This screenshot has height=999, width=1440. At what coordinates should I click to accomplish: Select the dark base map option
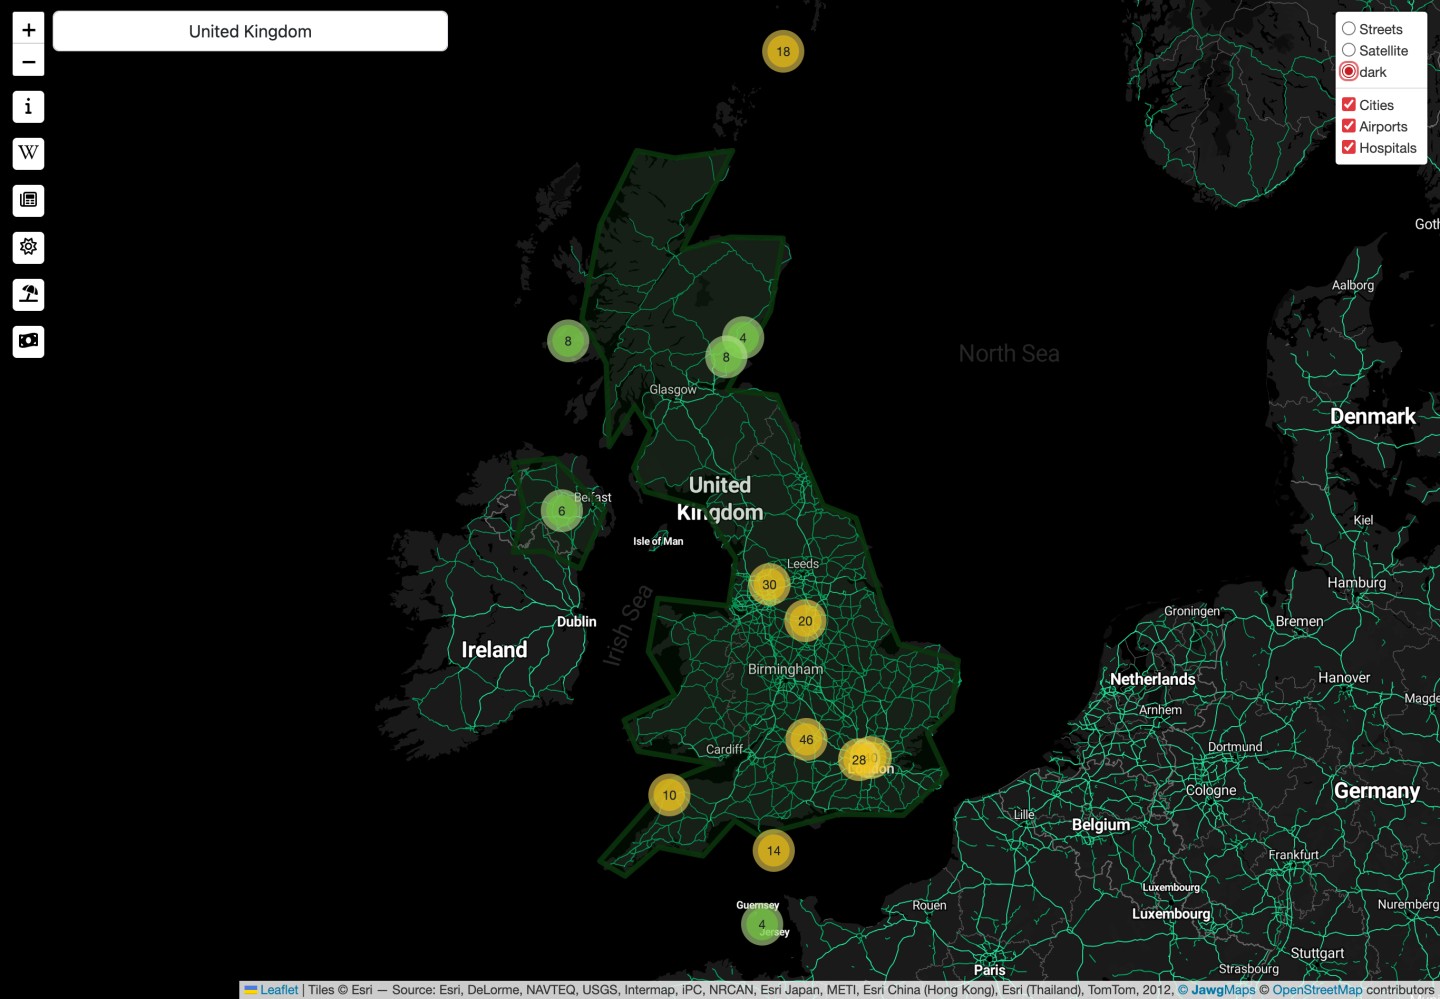pos(1349,72)
